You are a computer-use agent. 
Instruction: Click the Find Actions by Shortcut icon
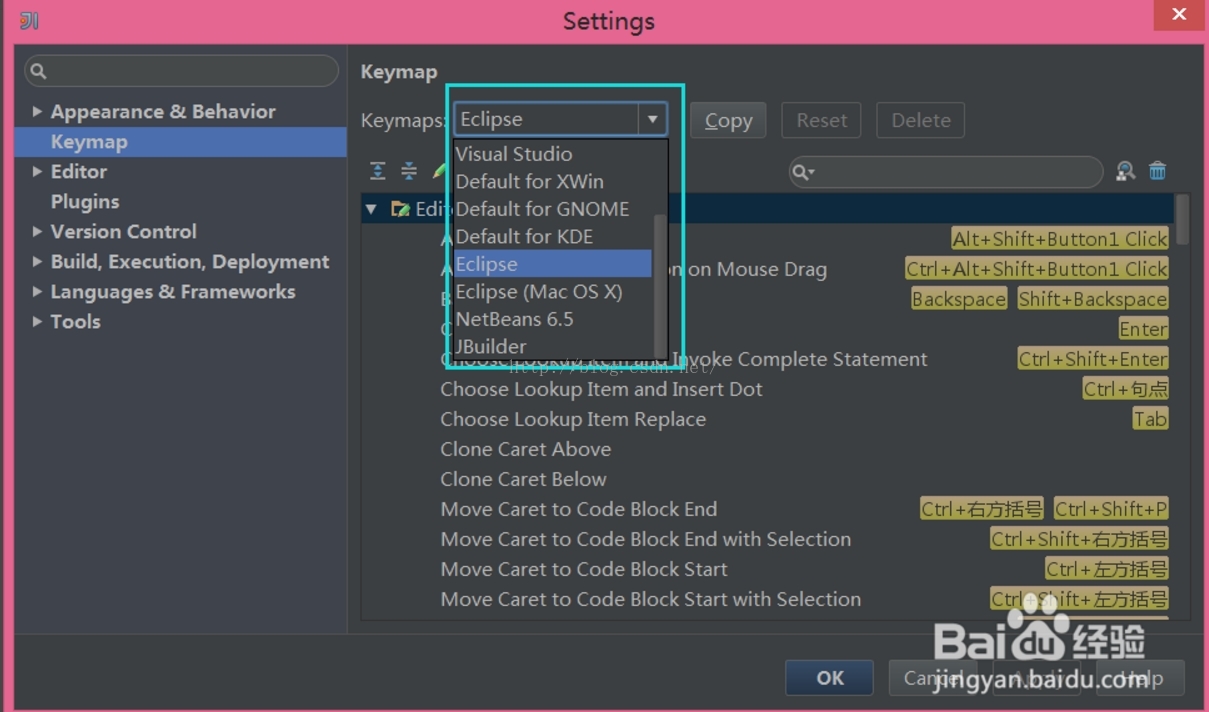coord(1126,171)
